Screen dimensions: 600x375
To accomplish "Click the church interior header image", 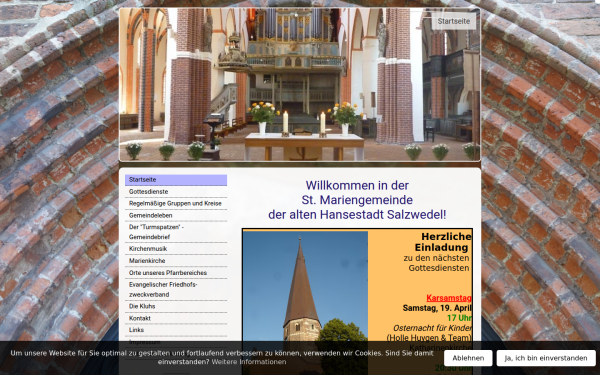I will pyautogui.click(x=300, y=84).
